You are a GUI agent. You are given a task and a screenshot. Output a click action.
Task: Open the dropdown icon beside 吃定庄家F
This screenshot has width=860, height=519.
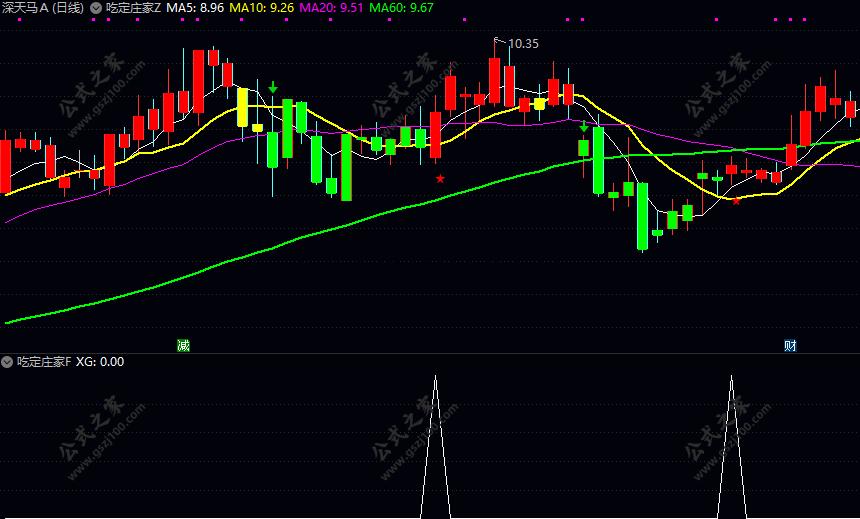click(x=7, y=362)
